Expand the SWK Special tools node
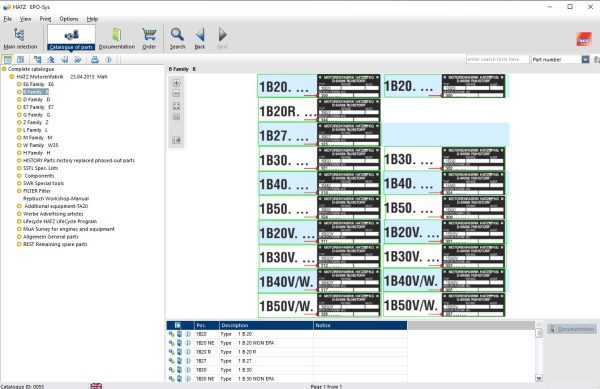The image size is (600, 389). pos(19,183)
